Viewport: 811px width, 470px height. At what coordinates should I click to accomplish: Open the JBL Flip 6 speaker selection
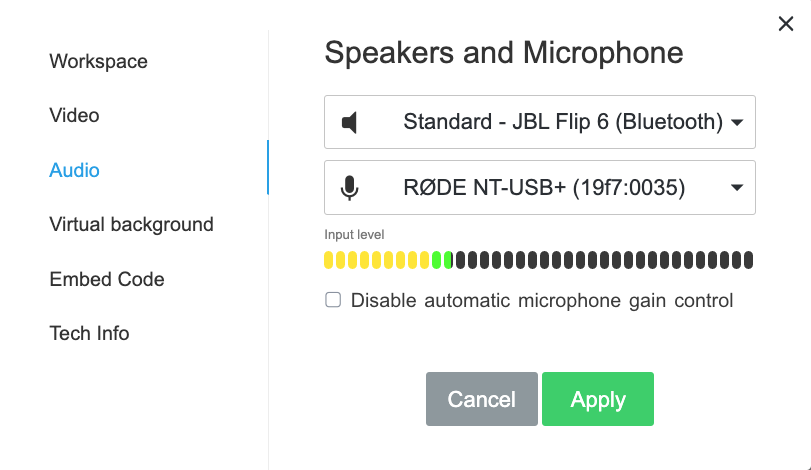[562, 123]
